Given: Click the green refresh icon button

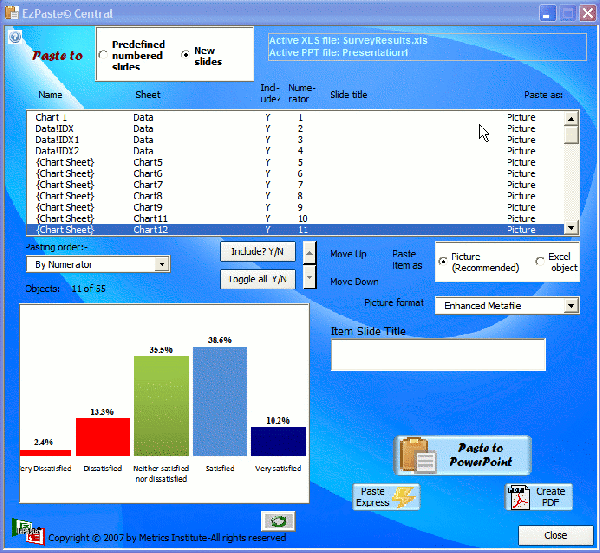Looking at the screenshot, I should coord(277,520).
